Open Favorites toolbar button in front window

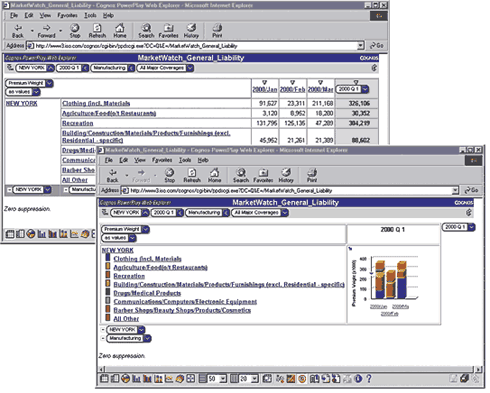[x=263, y=175]
